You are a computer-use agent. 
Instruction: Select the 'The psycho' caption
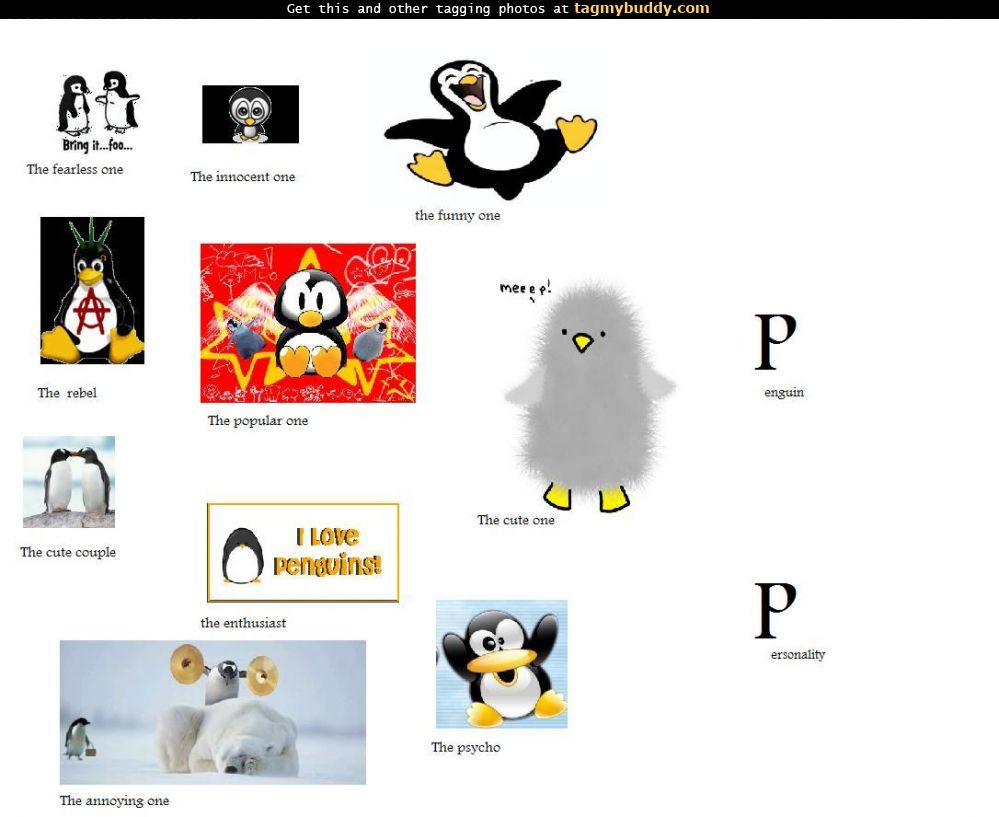coord(466,748)
